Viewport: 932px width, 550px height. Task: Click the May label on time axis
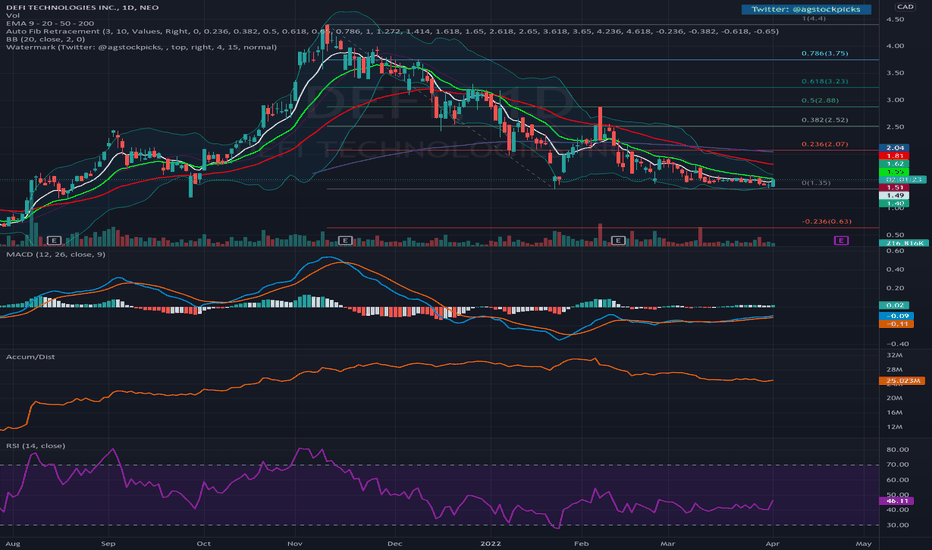tap(864, 543)
